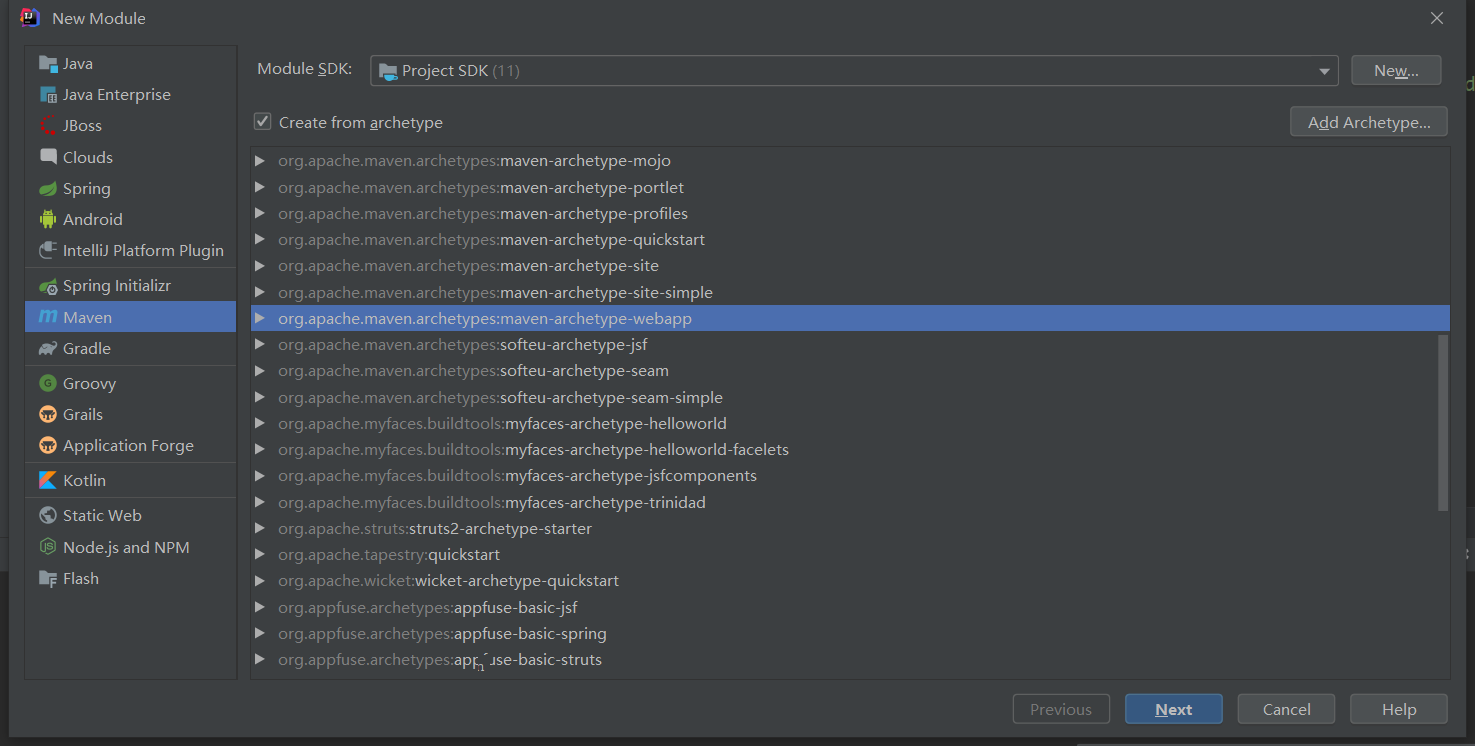Expand maven-archetype-webapp tree node
The width and height of the screenshot is (1475, 746).
(x=260, y=318)
